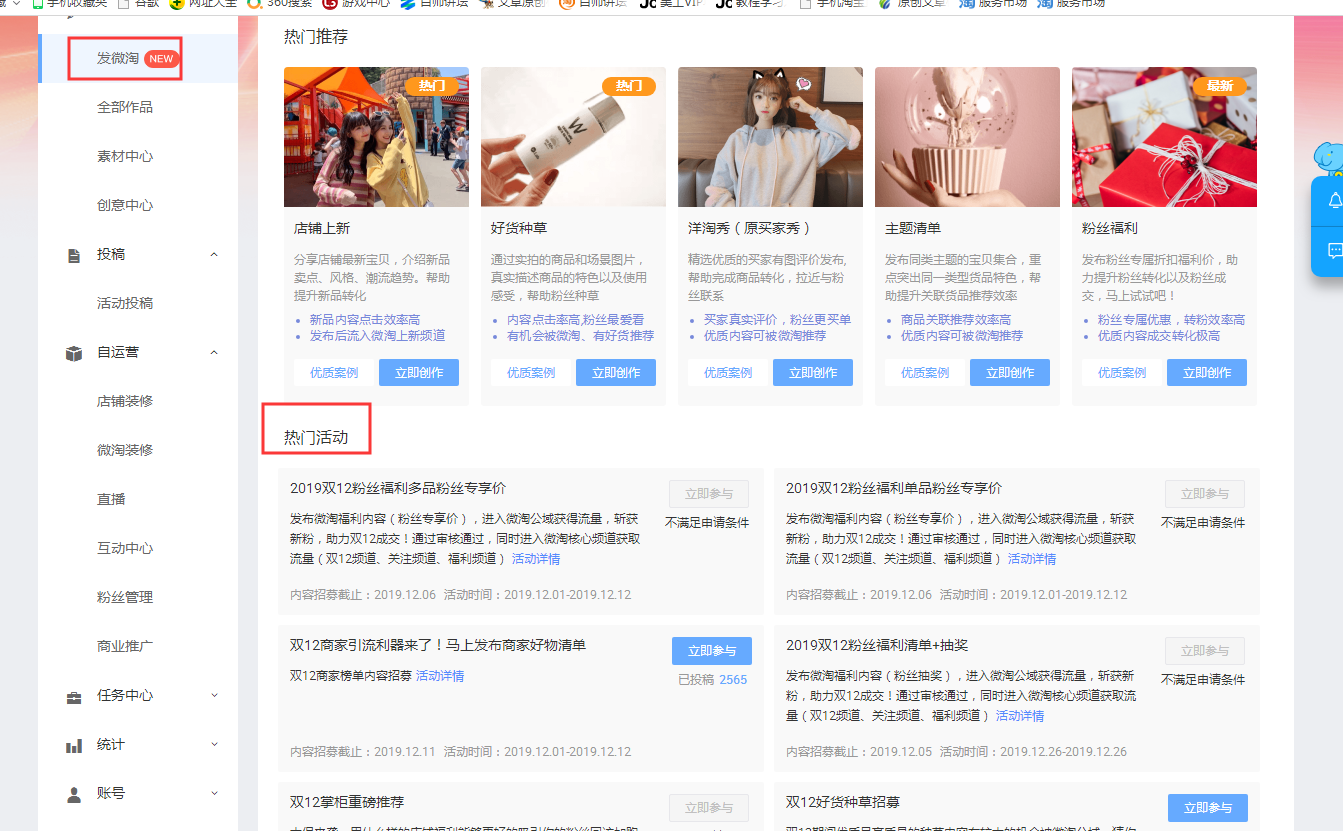Open 粉丝管理 from the sidebar
Viewport: 1343px width, 831px height.
125,598
